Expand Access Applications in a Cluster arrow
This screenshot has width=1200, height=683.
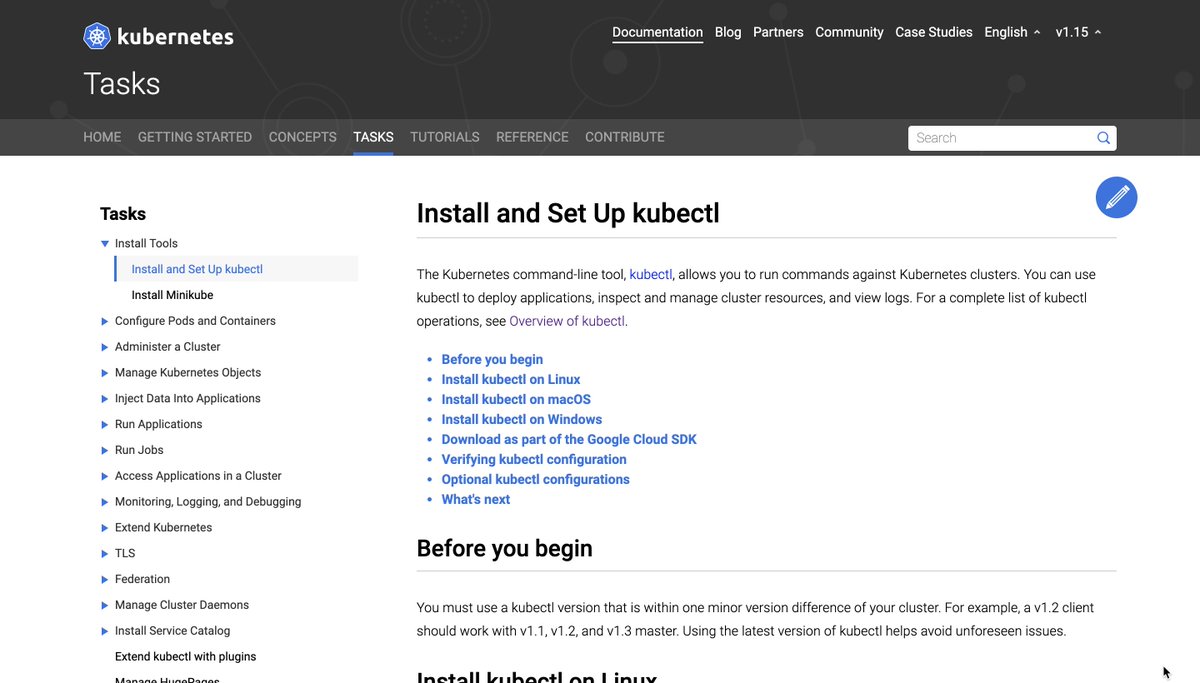105,476
